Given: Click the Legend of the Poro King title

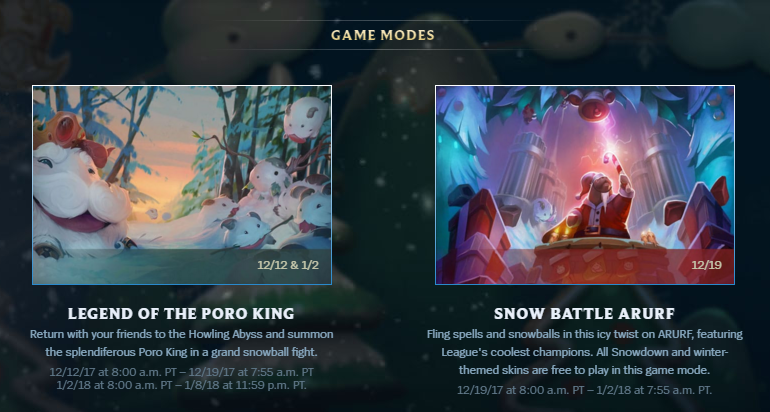Looking at the screenshot, I should click(181, 314).
